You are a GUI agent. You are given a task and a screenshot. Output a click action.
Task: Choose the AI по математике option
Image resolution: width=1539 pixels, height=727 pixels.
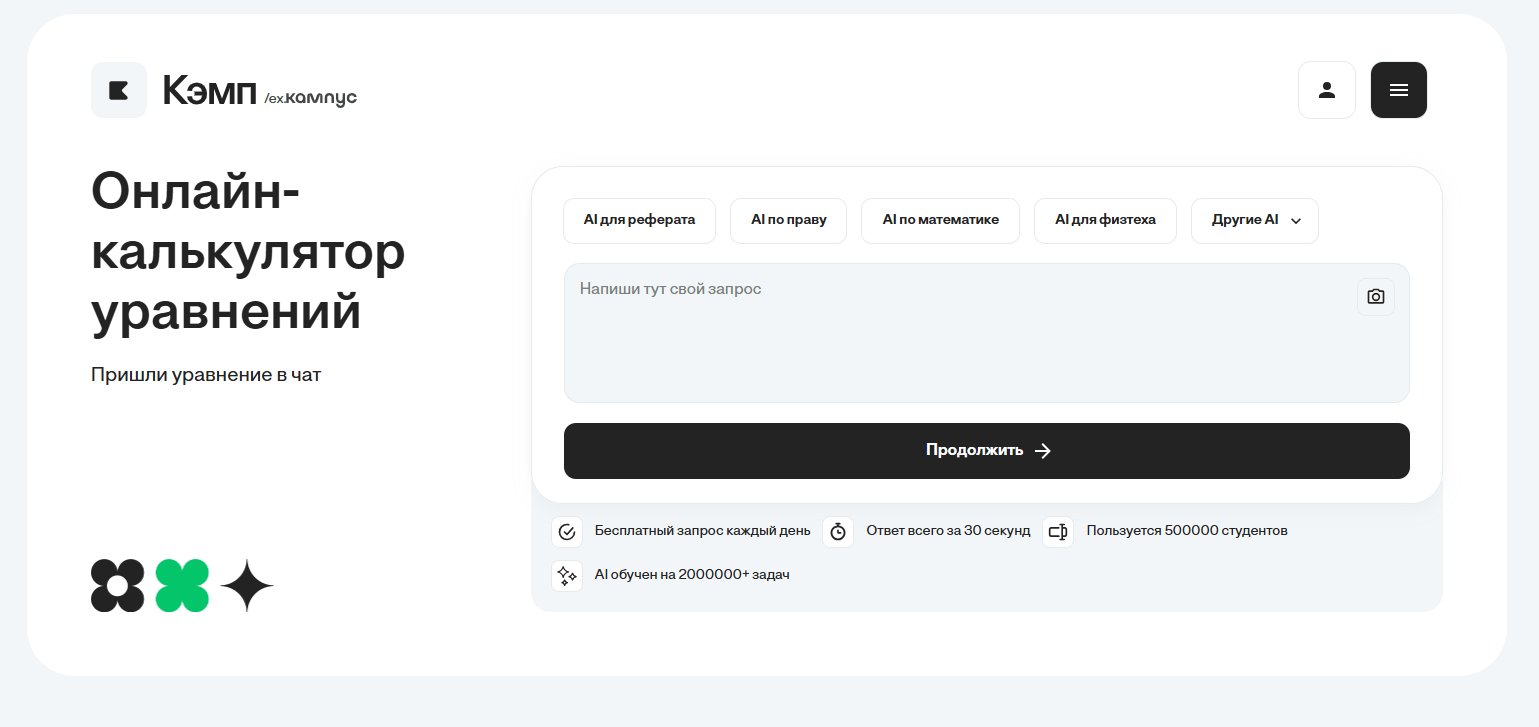(x=940, y=220)
